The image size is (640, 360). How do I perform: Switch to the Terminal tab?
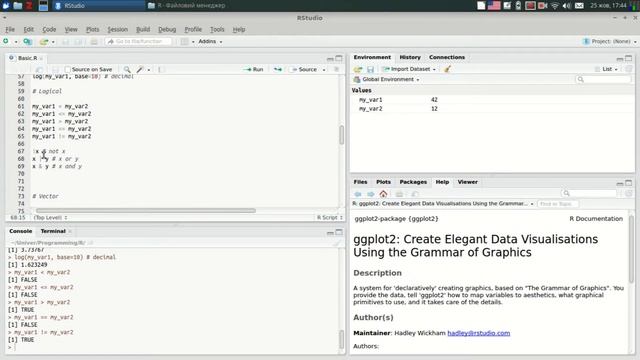[x=53, y=231]
